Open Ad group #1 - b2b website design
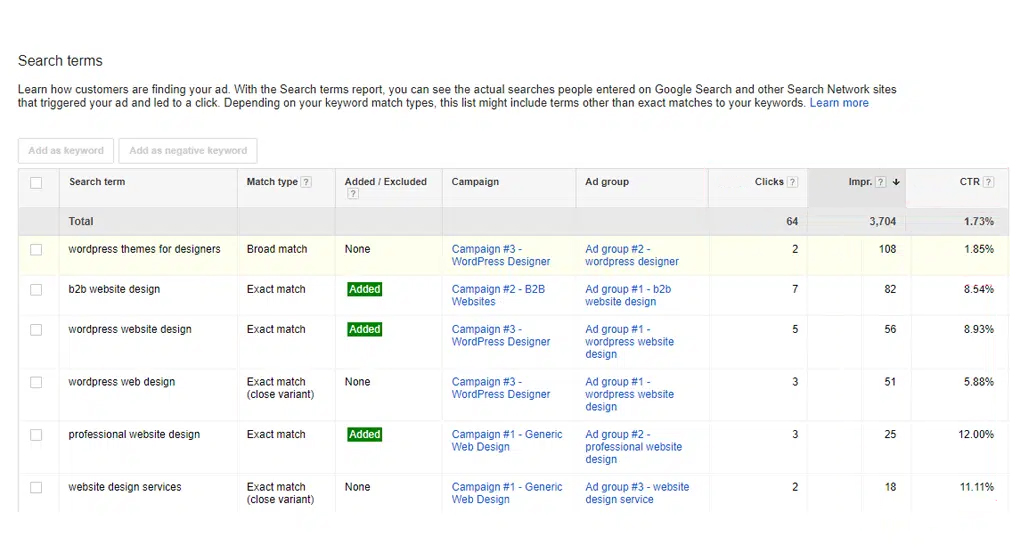 (x=628, y=295)
